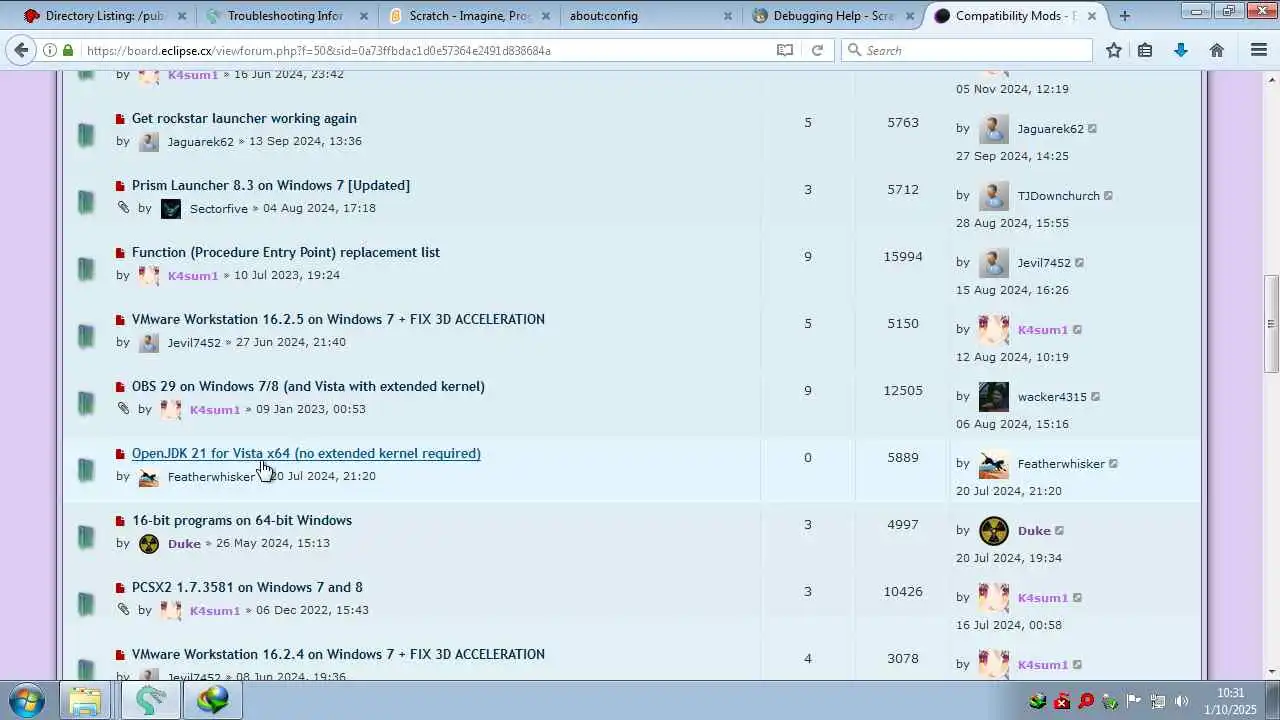Toggle reader view icon in address bar

click(785, 50)
